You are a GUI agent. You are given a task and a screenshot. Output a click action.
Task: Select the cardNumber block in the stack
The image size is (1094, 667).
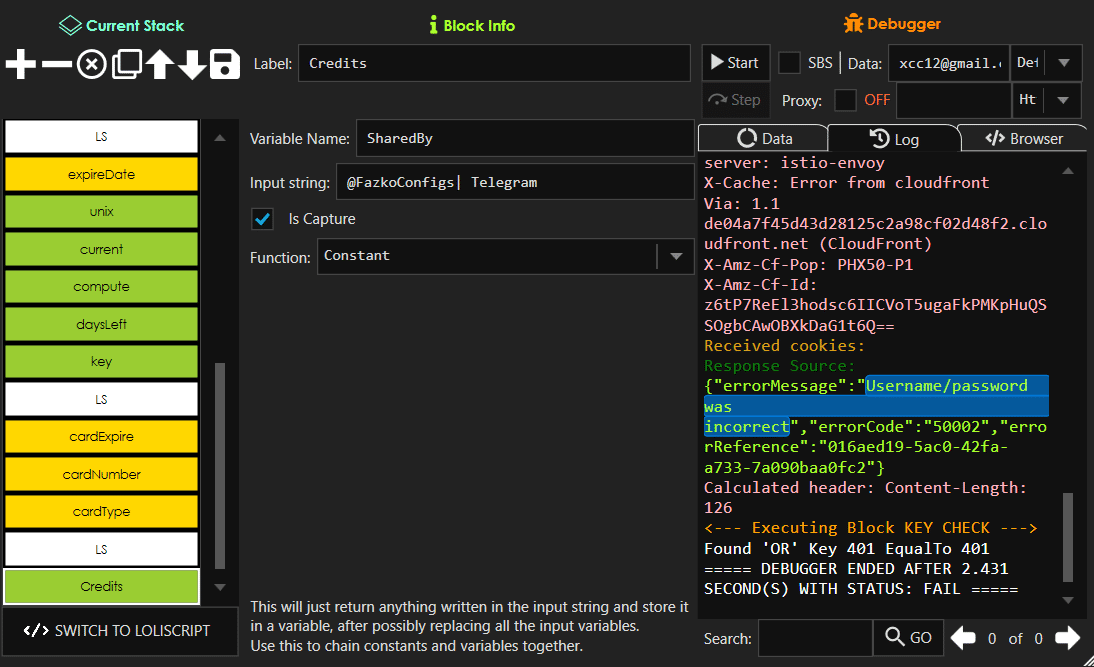click(x=101, y=474)
